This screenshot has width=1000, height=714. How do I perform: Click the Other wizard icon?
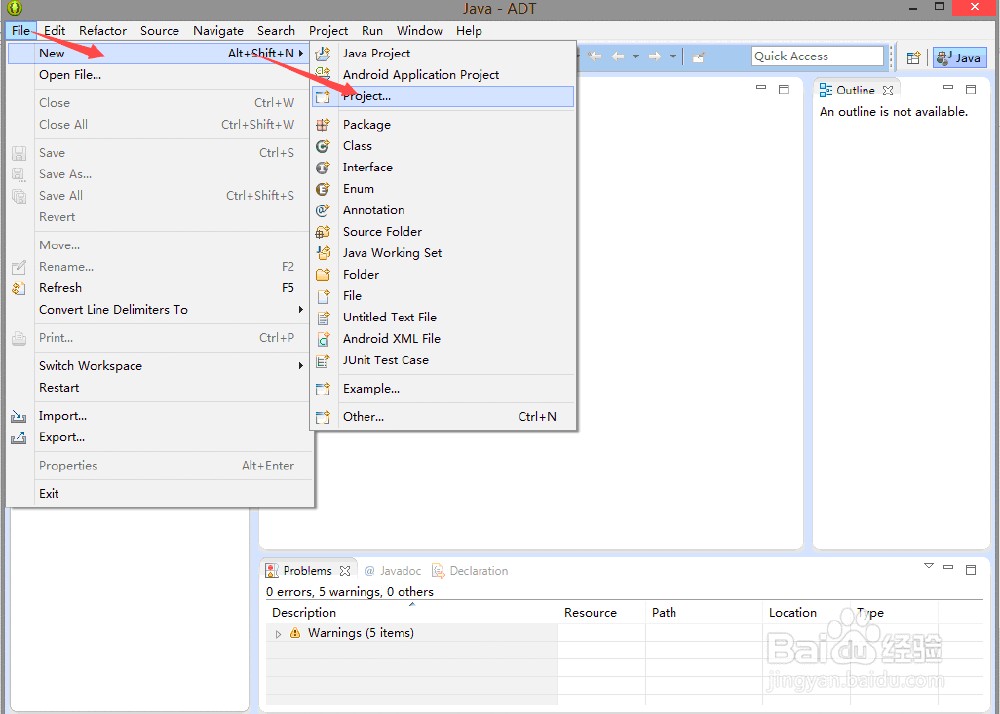click(x=323, y=417)
